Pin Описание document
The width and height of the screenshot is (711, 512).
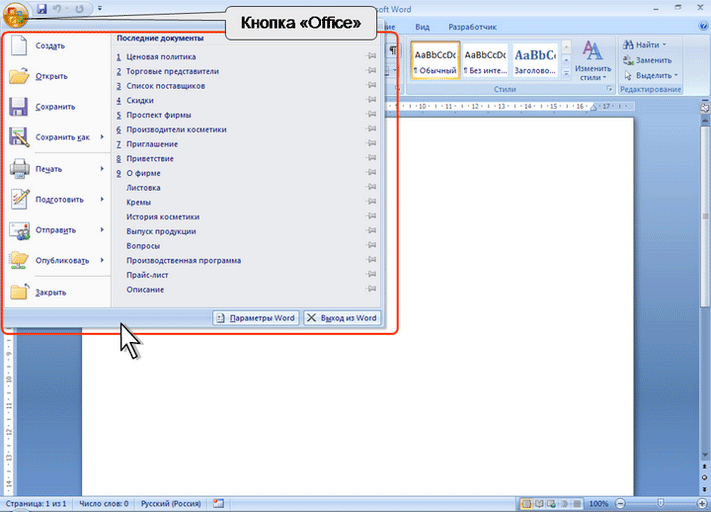click(371, 288)
